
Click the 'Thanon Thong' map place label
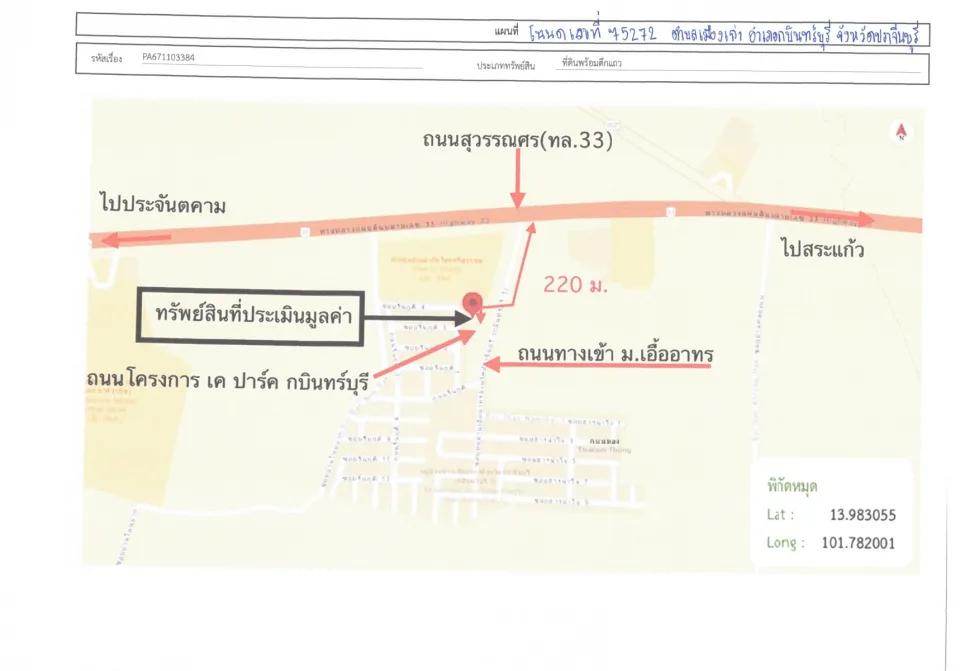coord(604,449)
